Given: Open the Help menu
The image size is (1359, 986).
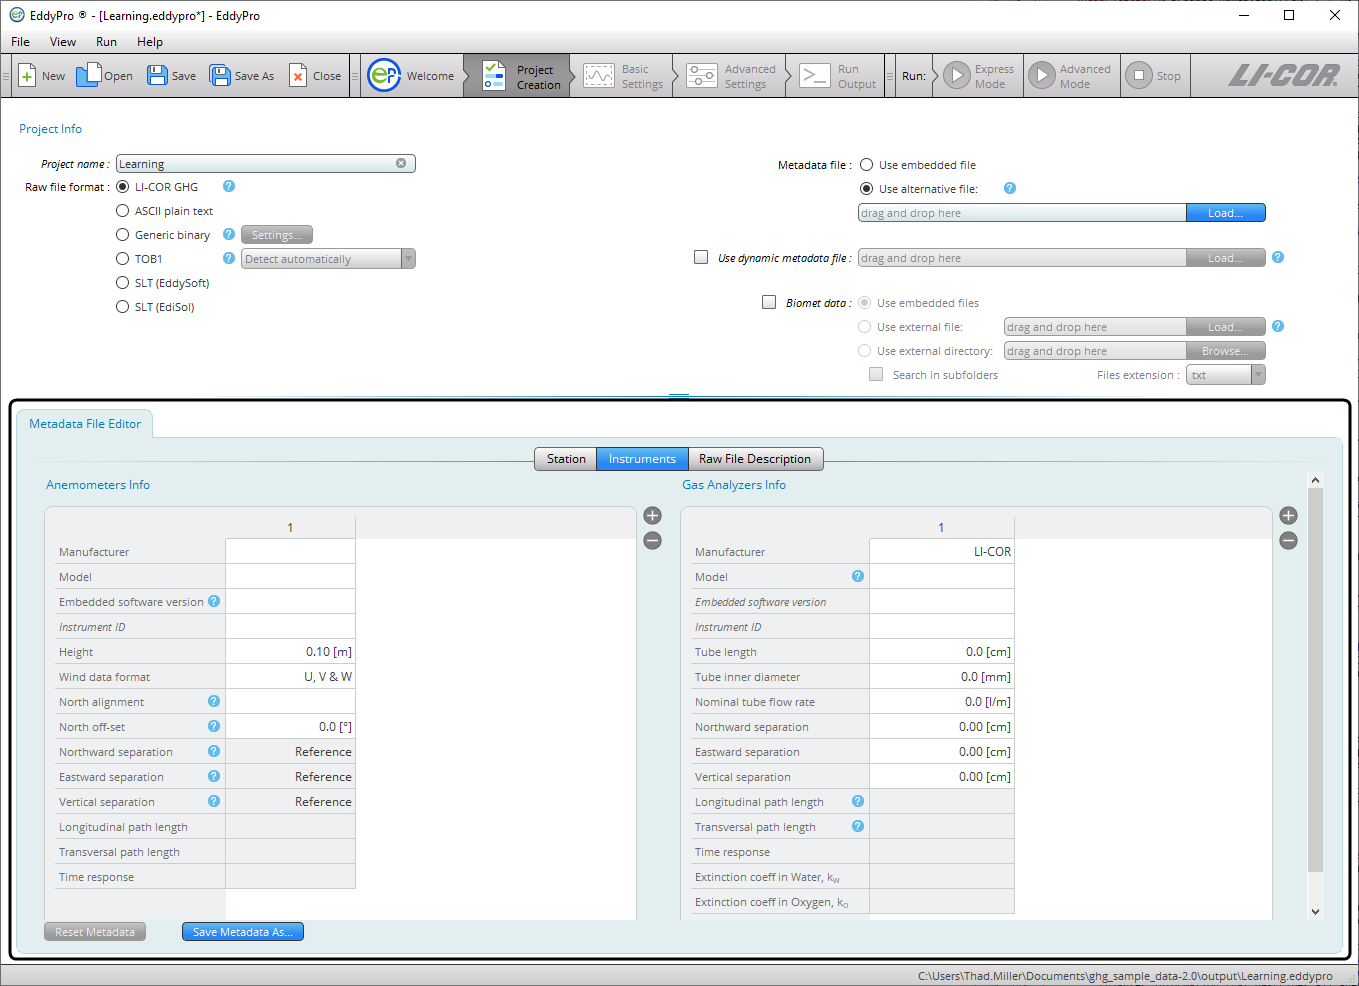Looking at the screenshot, I should pyautogui.click(x=150, y=42).
